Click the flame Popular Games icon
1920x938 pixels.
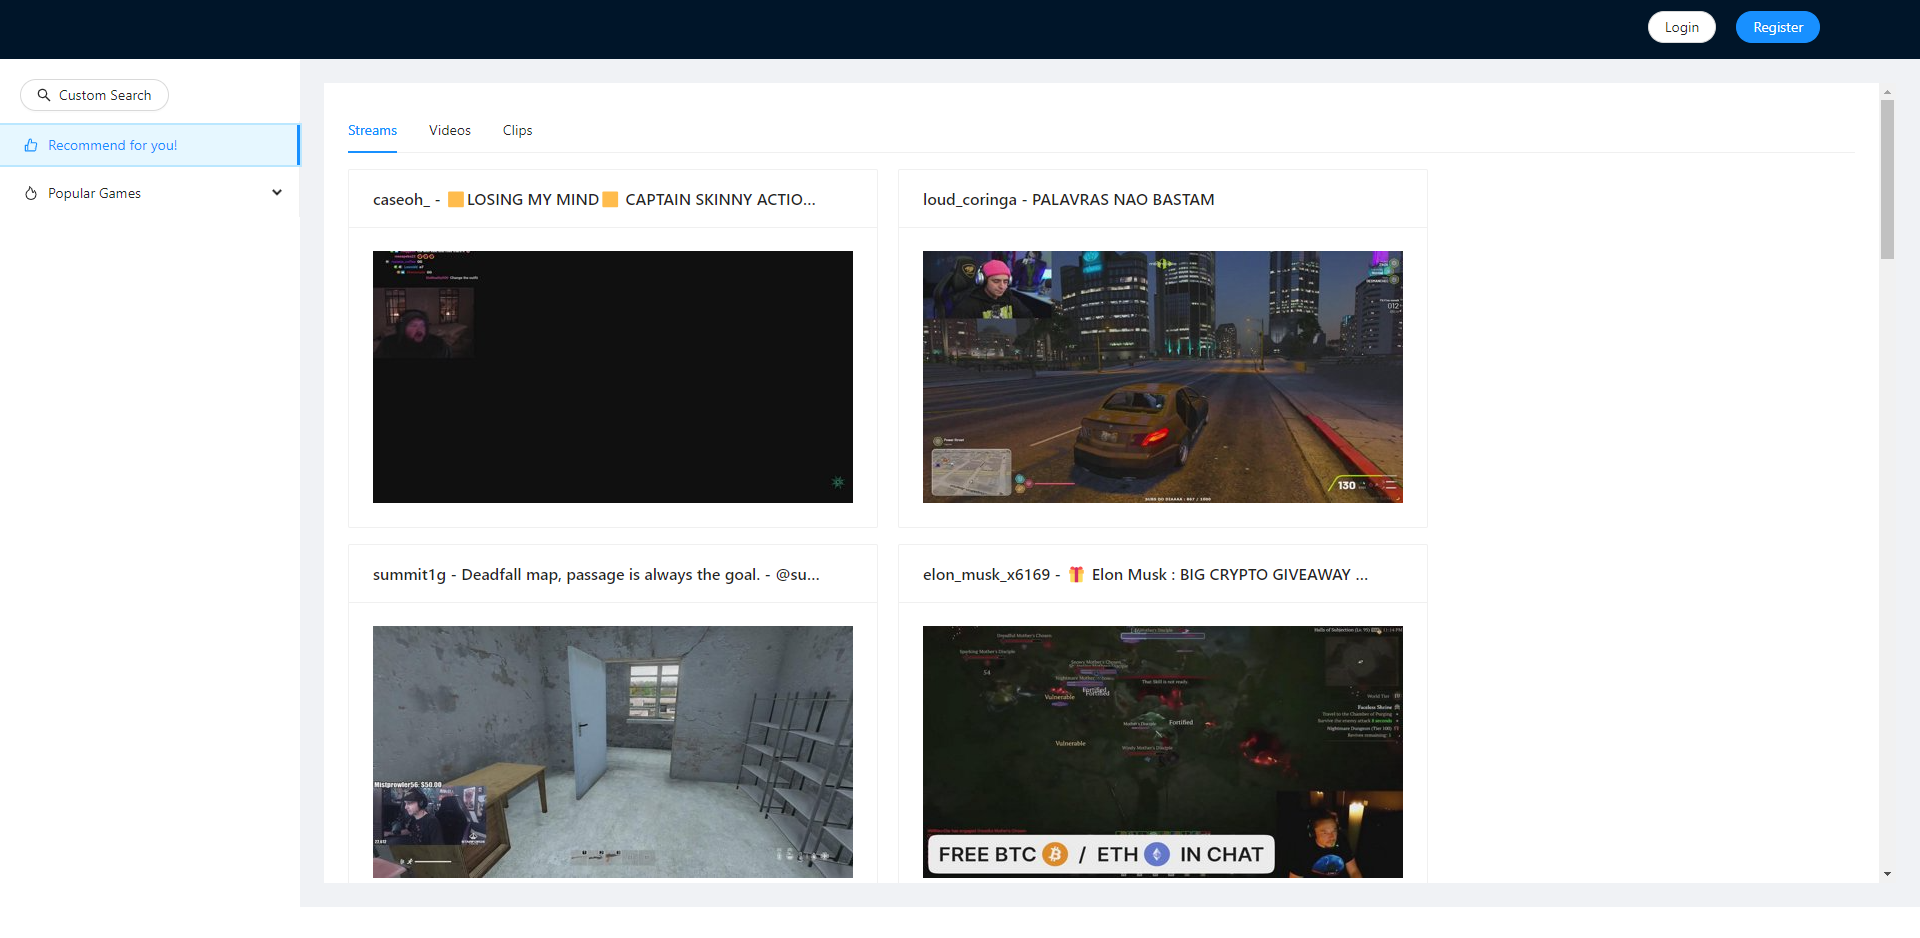coord(31,193)
